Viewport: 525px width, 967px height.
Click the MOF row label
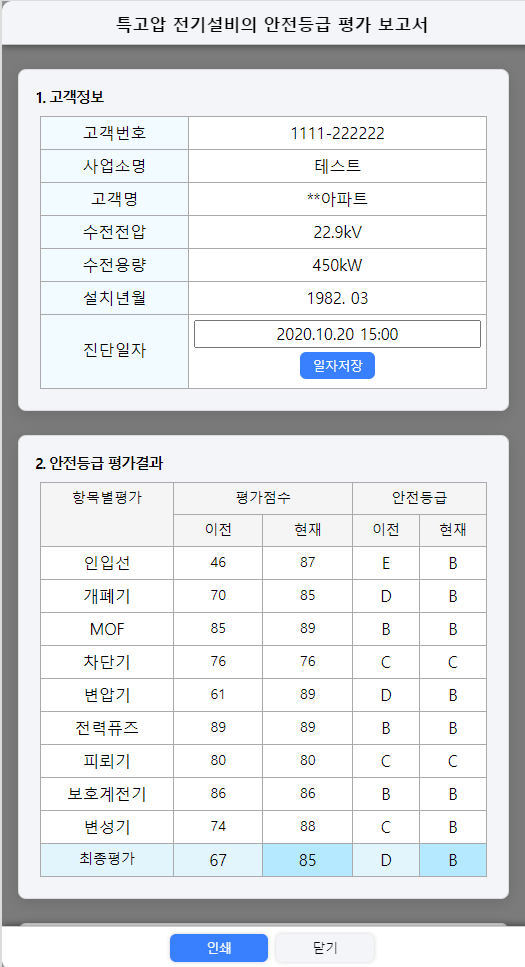(x=107, y=629)
